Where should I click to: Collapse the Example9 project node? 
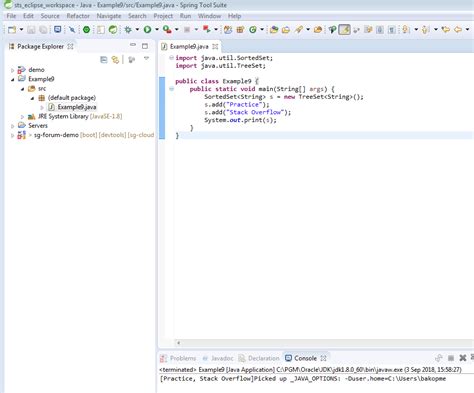tap(12, 79)
